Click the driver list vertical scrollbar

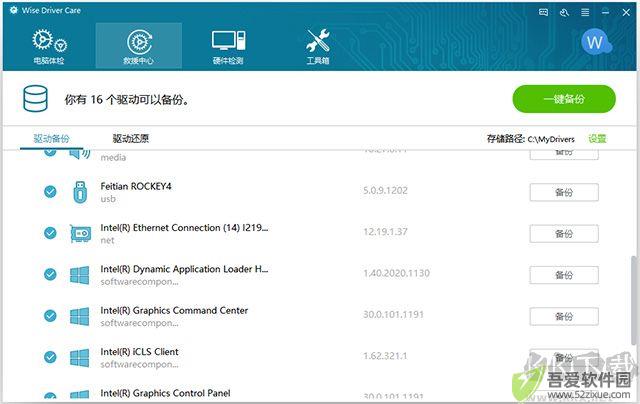coord(634,300)
